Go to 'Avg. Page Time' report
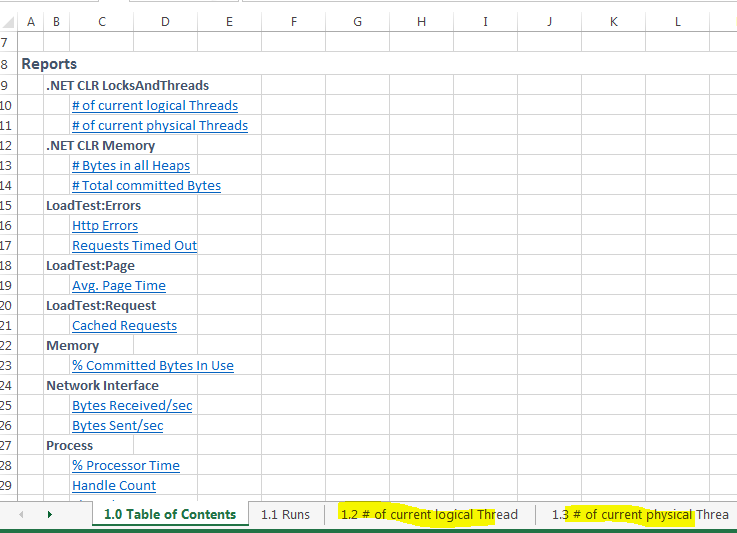737x533 pixels. 118,285
